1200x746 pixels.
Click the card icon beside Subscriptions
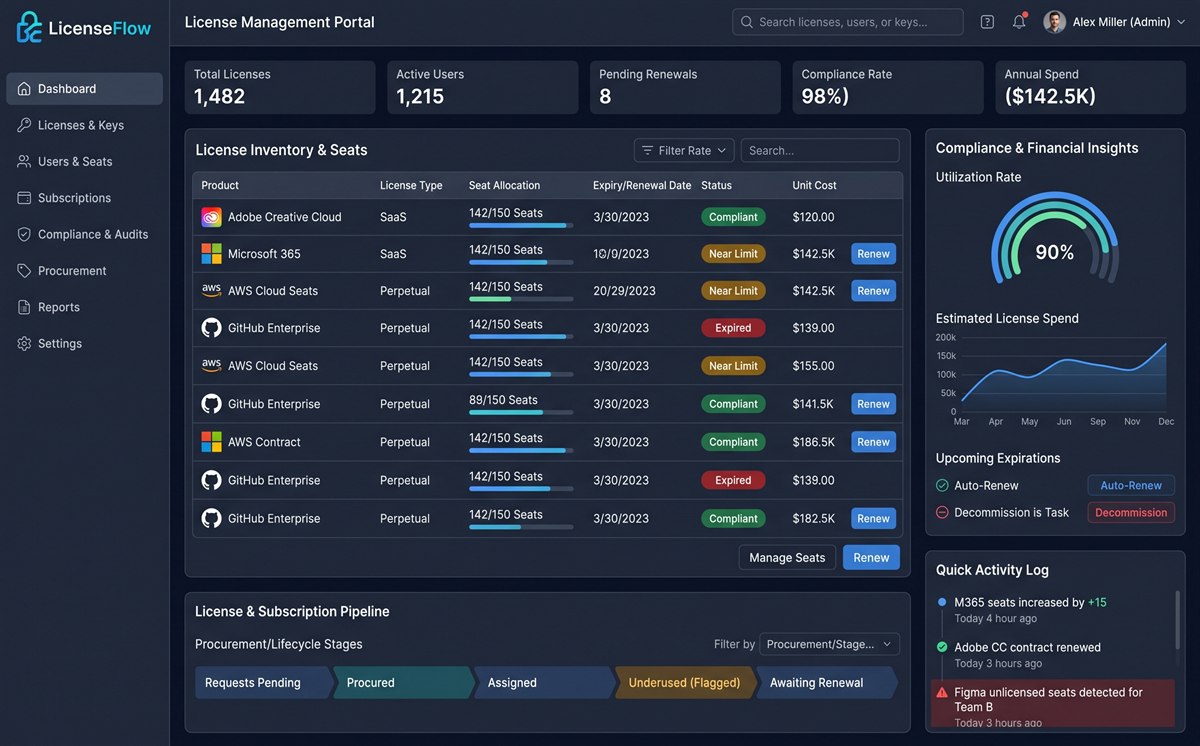pos(24,198)
